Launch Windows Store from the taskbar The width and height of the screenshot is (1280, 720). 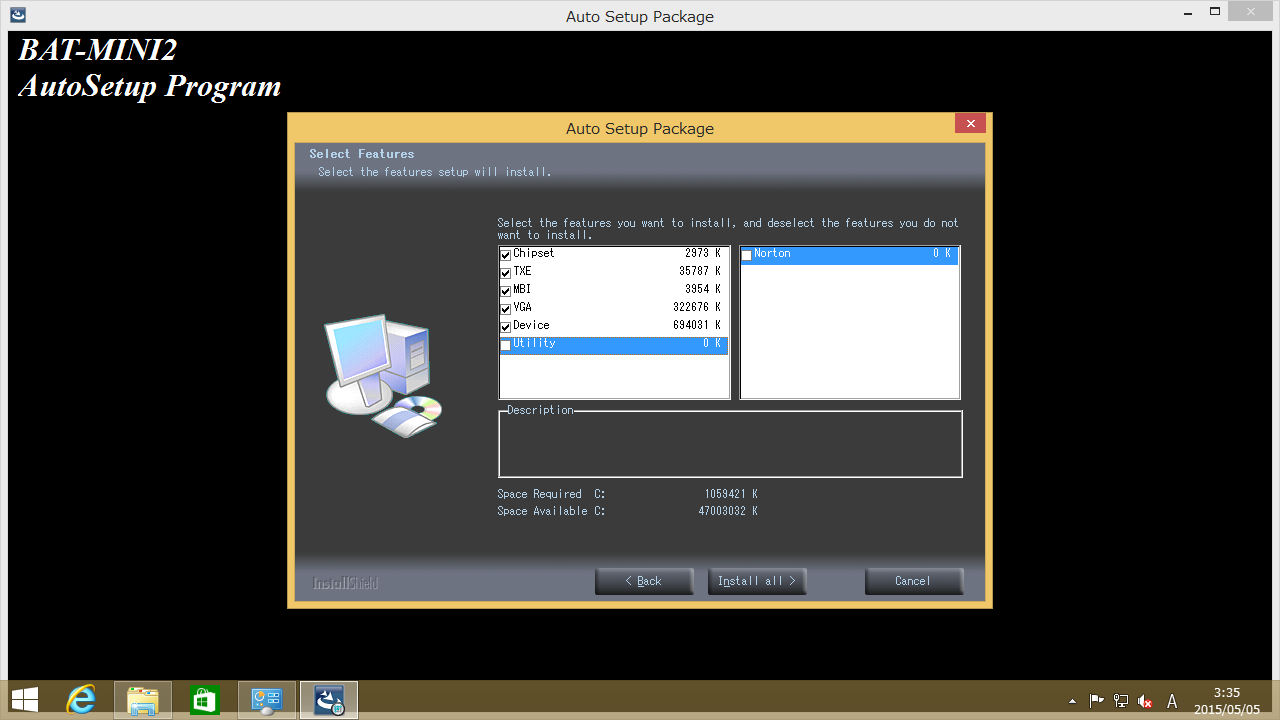(x=205, y=700)
